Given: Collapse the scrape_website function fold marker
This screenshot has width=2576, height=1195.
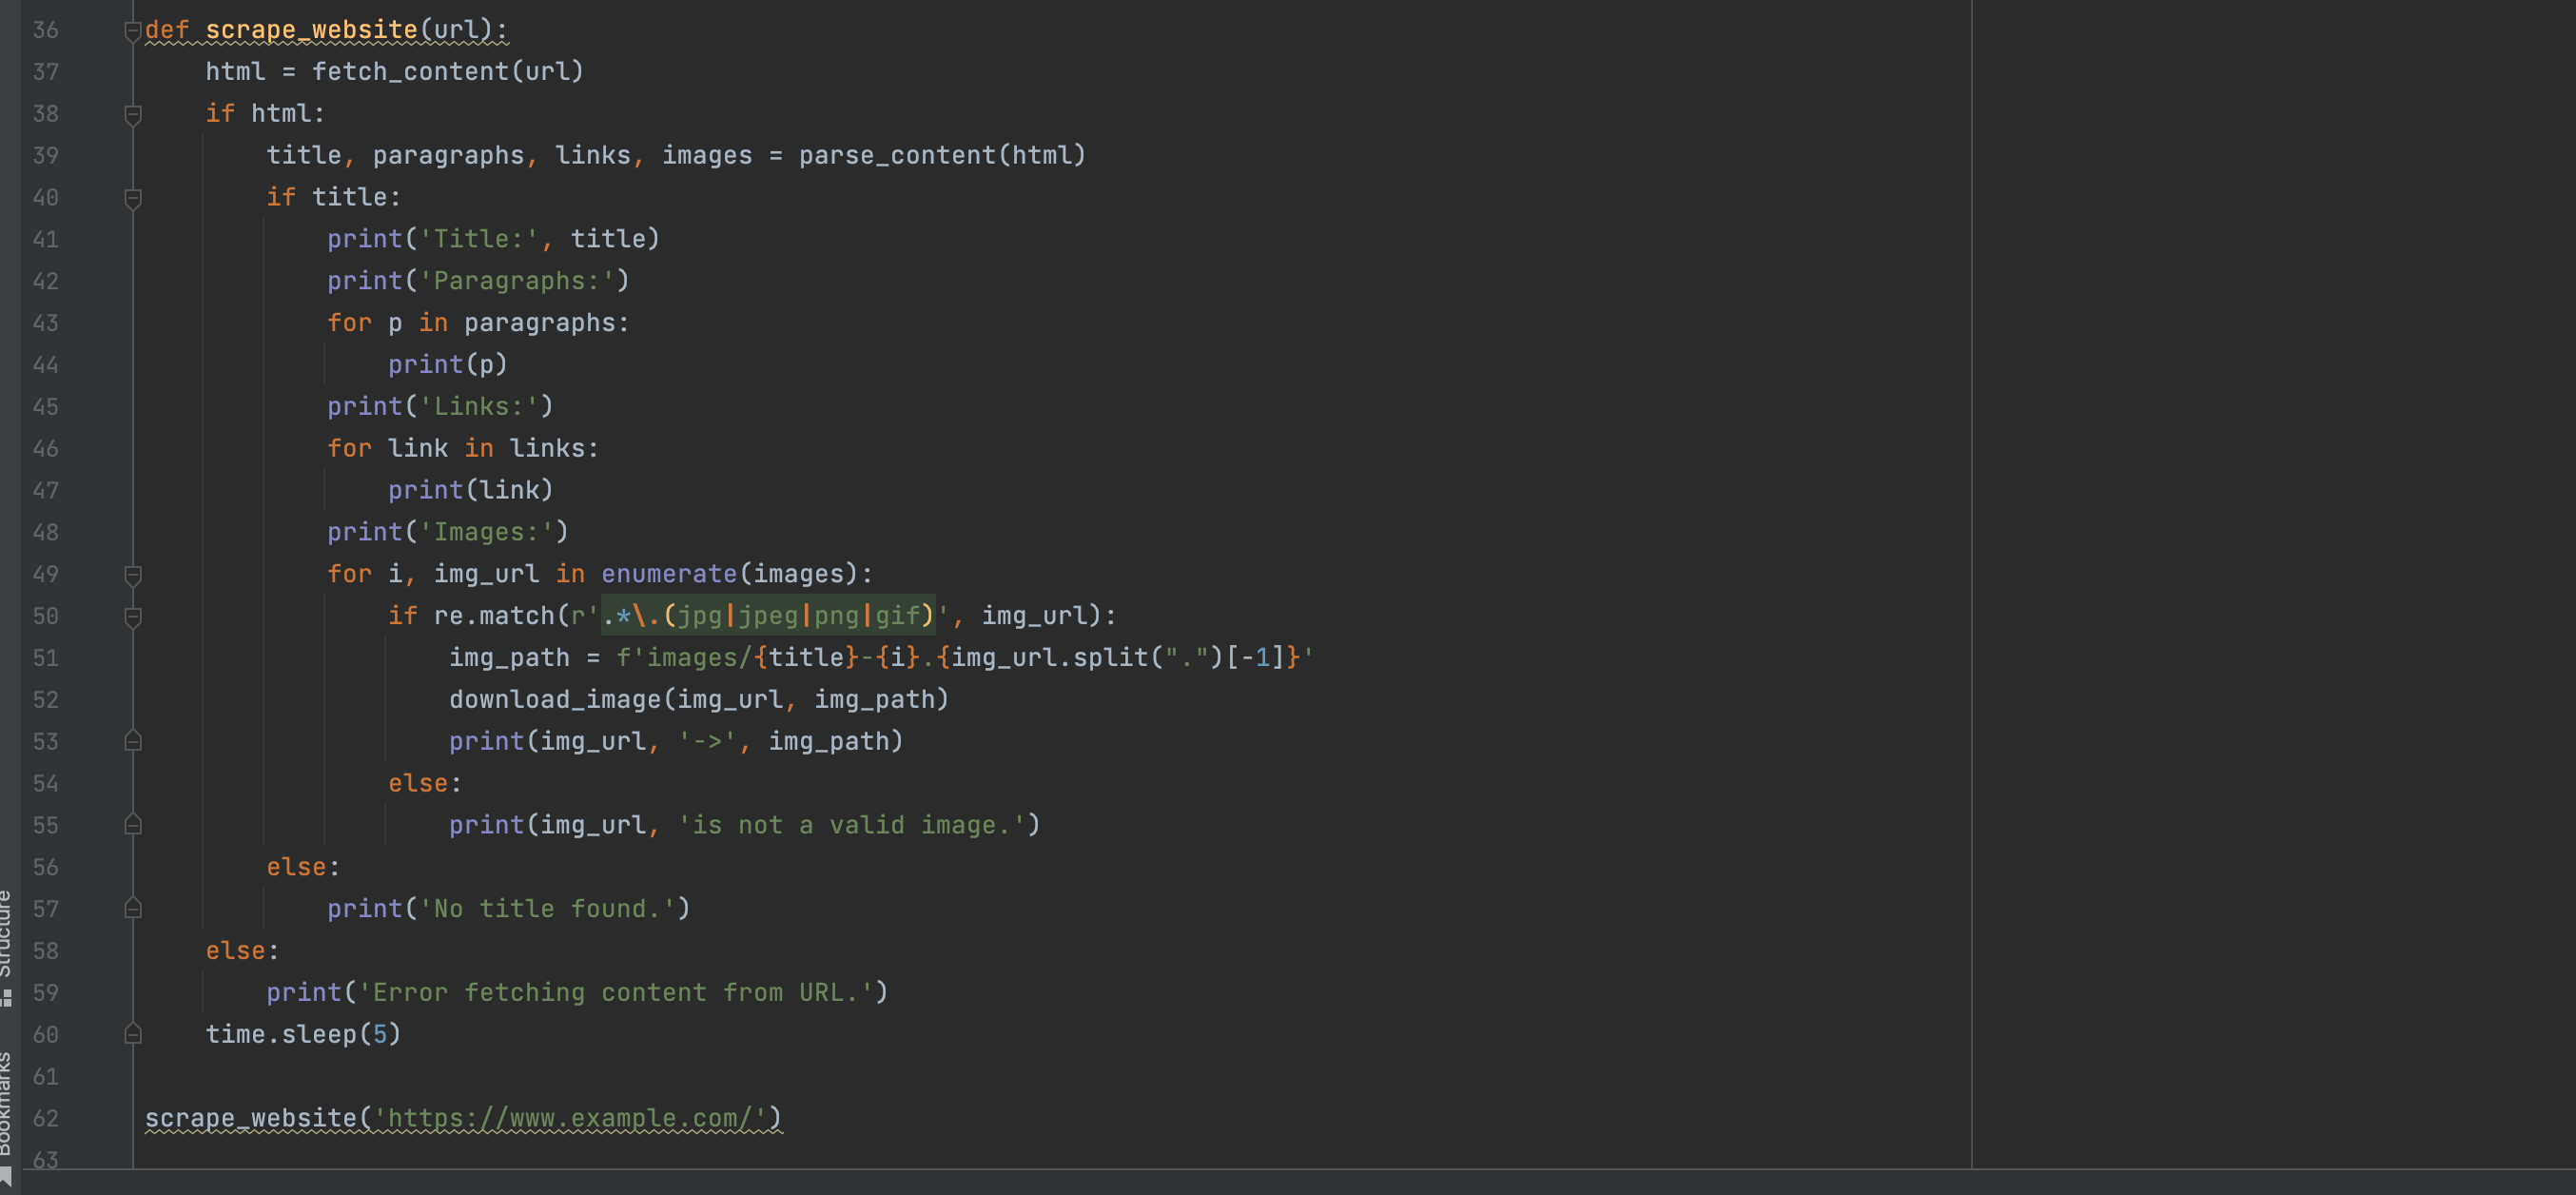Looking at the screenshot, I should [x=133, y=31].
